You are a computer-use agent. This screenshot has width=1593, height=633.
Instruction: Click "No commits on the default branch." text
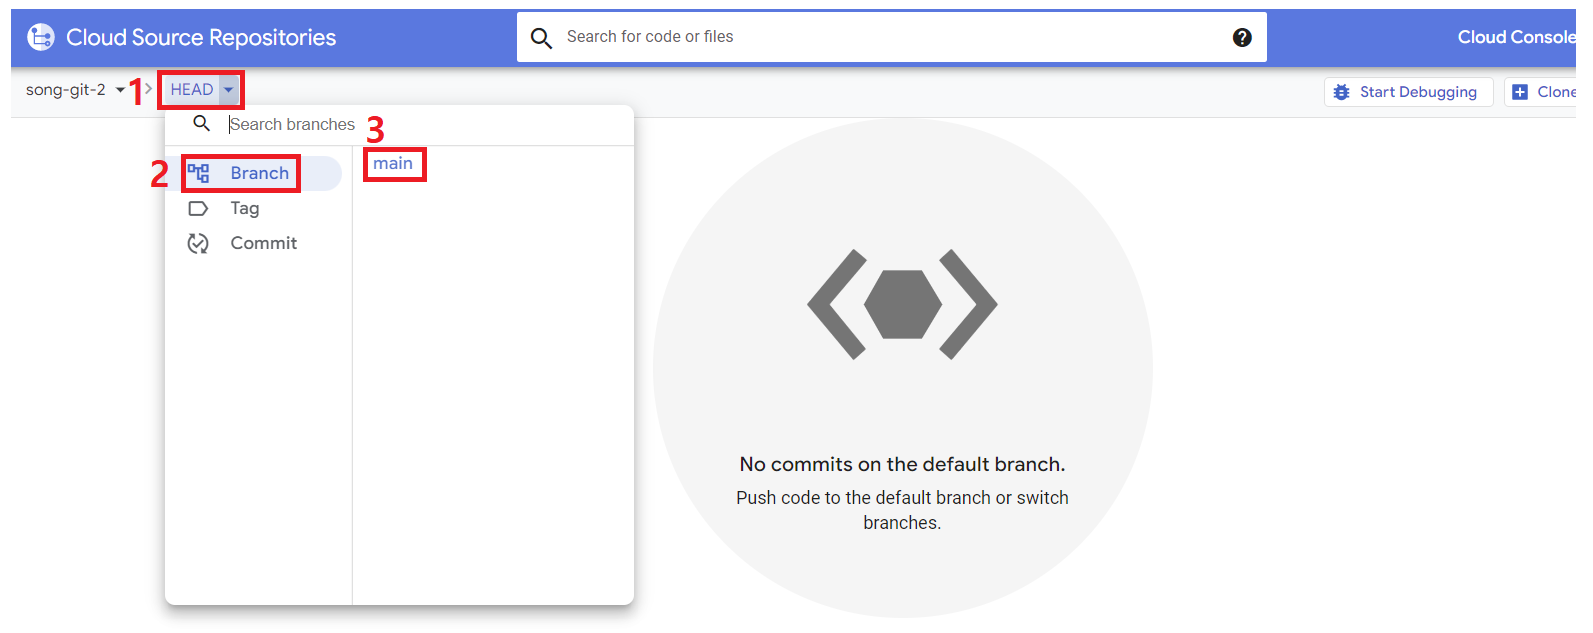coord(902,464)
